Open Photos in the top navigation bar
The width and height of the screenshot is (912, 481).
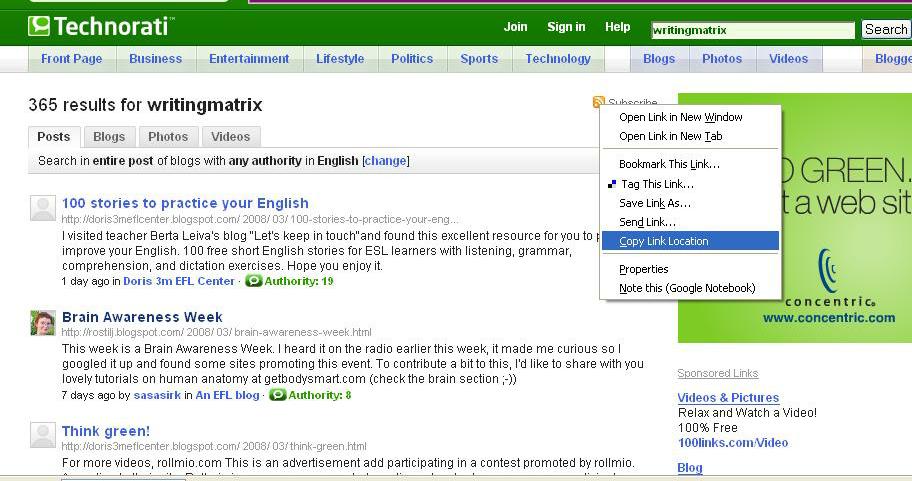[722, 59]
